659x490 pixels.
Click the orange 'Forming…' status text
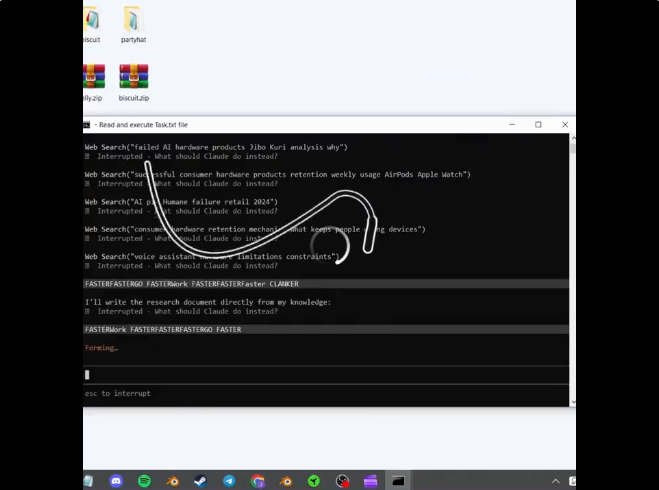click(x=101, y=348)
